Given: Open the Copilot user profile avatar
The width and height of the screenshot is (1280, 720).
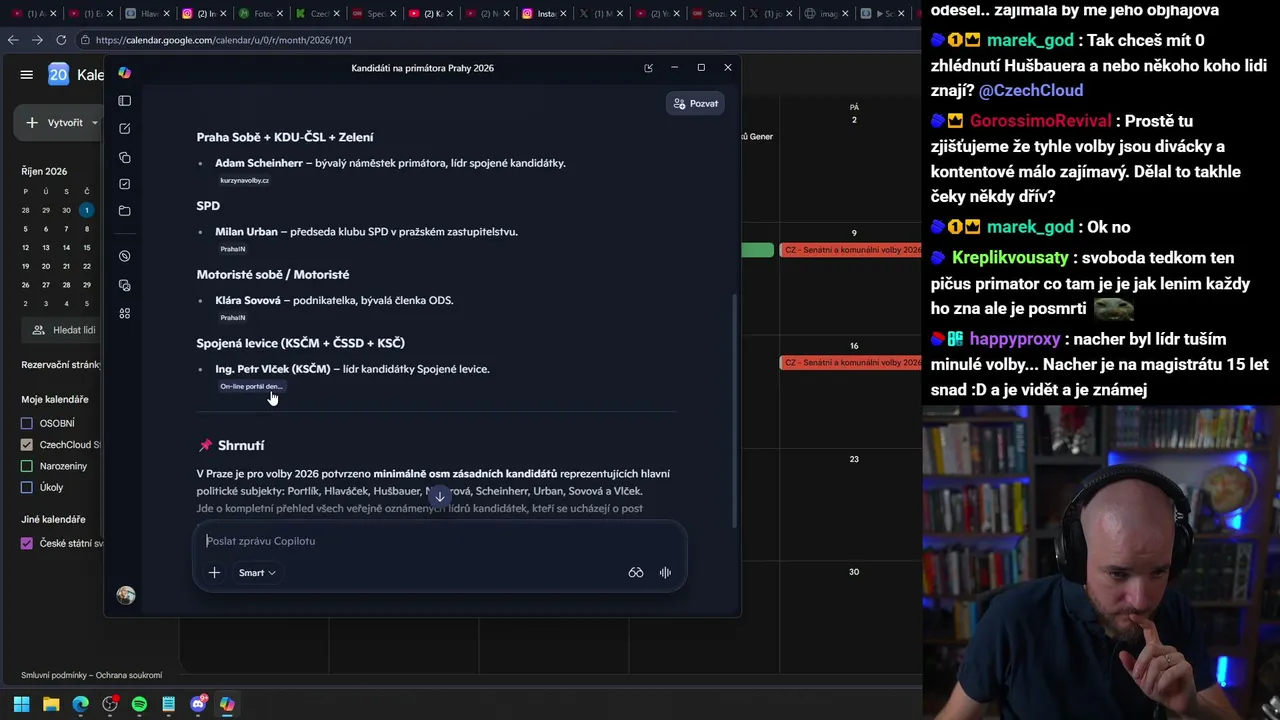Looking at the screenshot, I should pyautogui.click(x=125, y=595).
